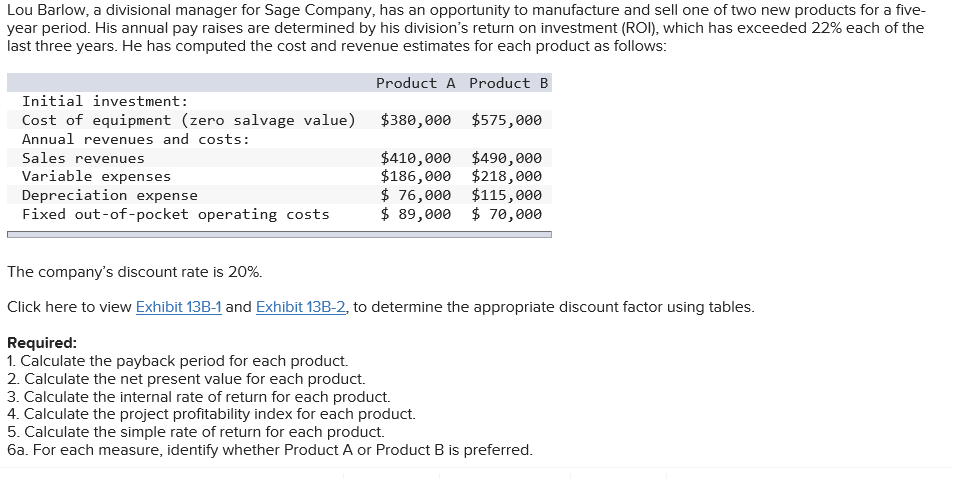
Task: Click the Fixed out-of-pocket operating costs label
Action: 176,214
